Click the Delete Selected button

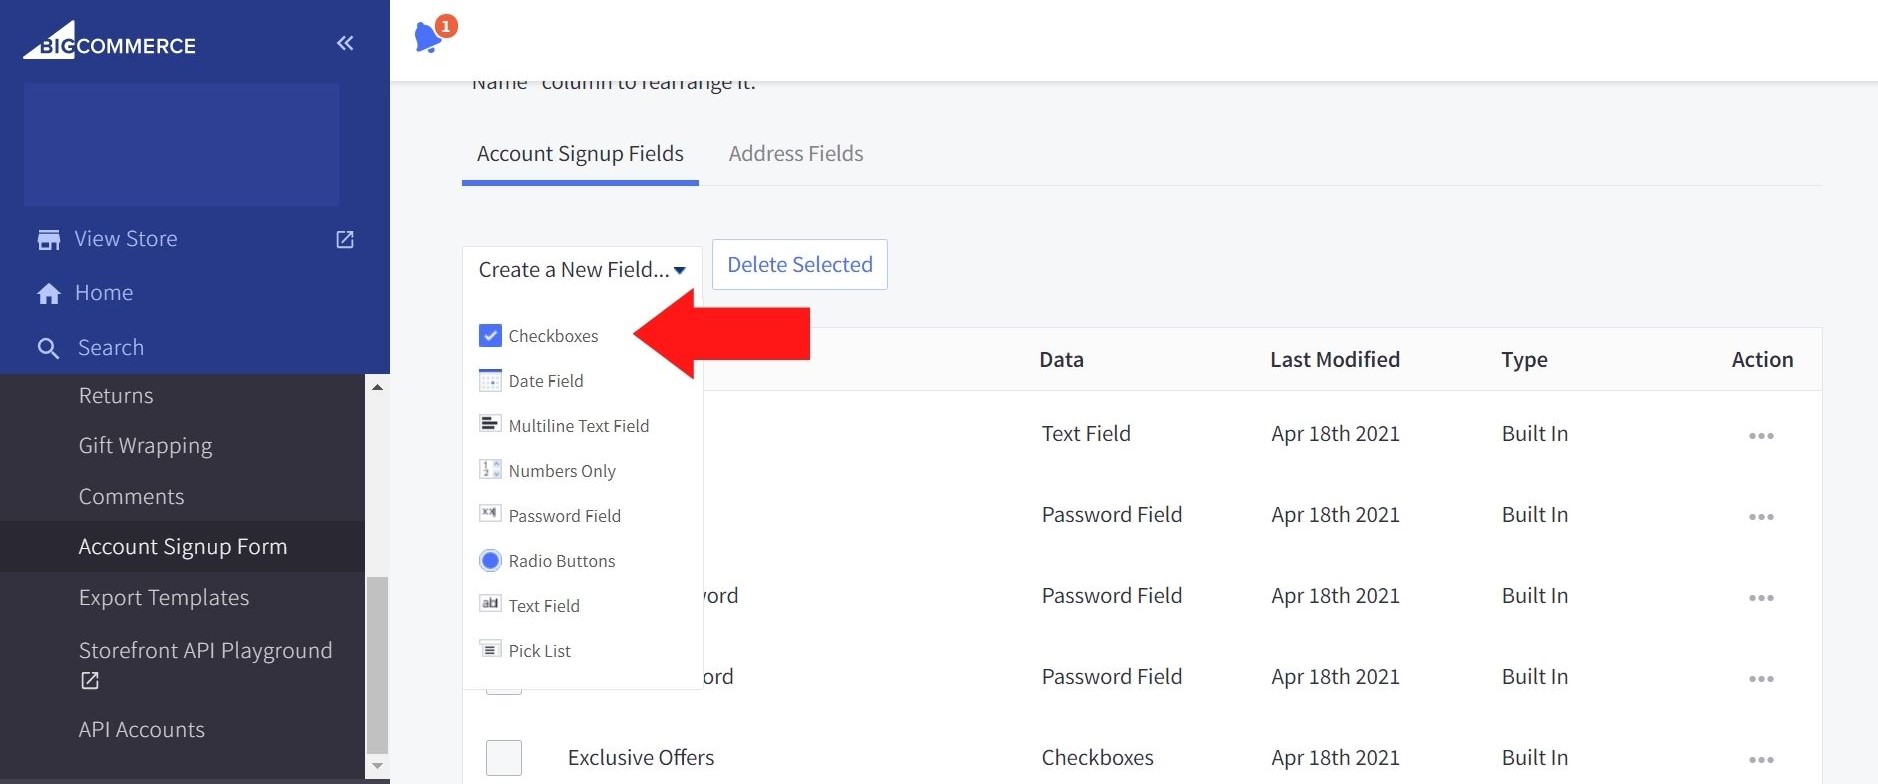799,265
